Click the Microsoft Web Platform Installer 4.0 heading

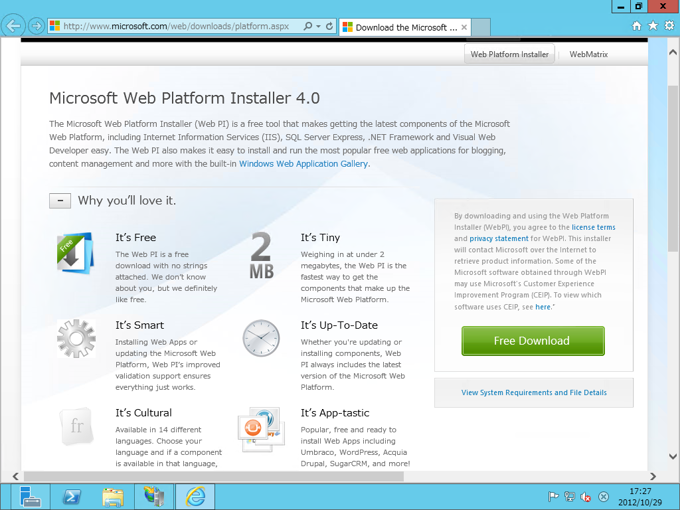184,98
